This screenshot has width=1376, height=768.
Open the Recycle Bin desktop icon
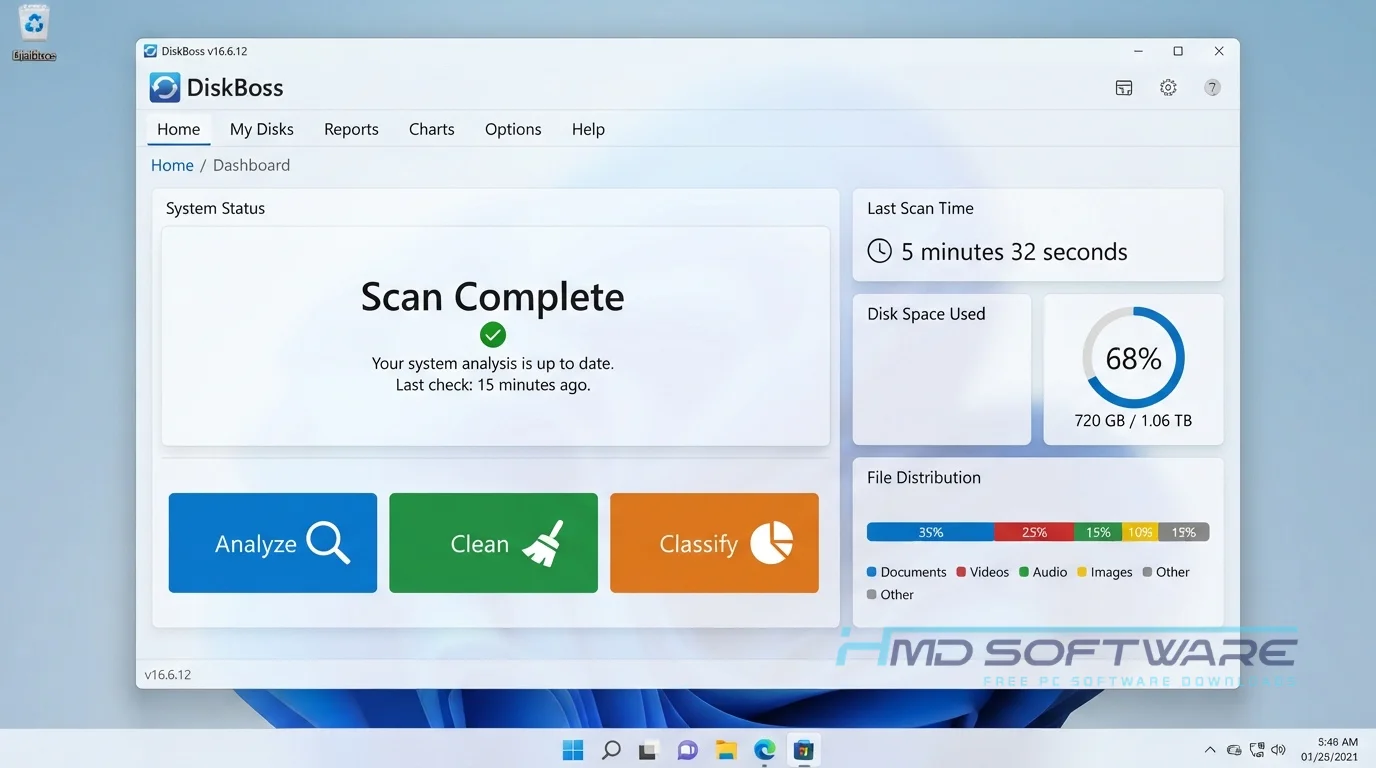[x=34, y=33]
